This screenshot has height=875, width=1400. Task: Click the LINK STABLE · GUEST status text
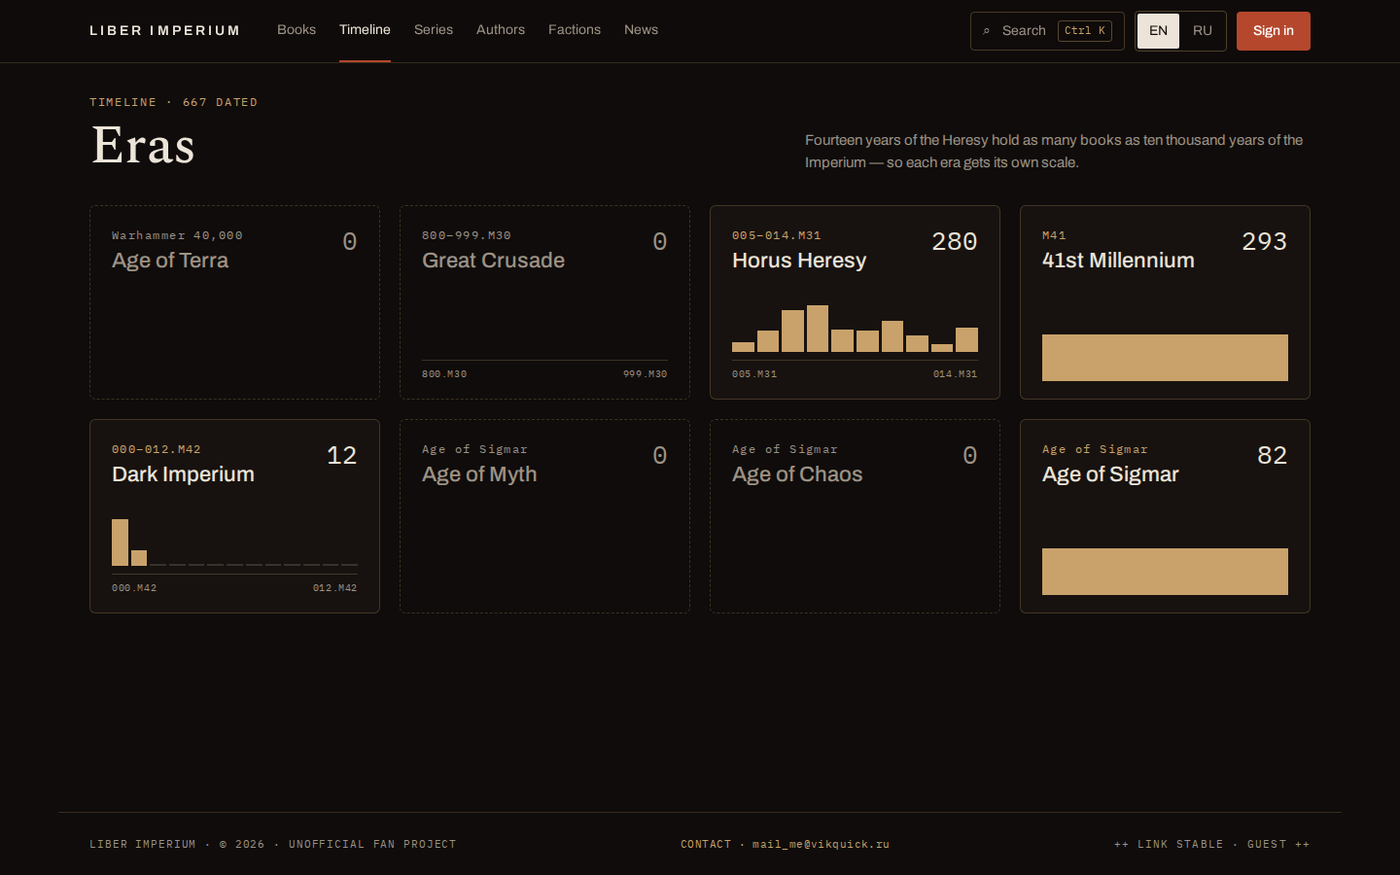point(1212,844)
